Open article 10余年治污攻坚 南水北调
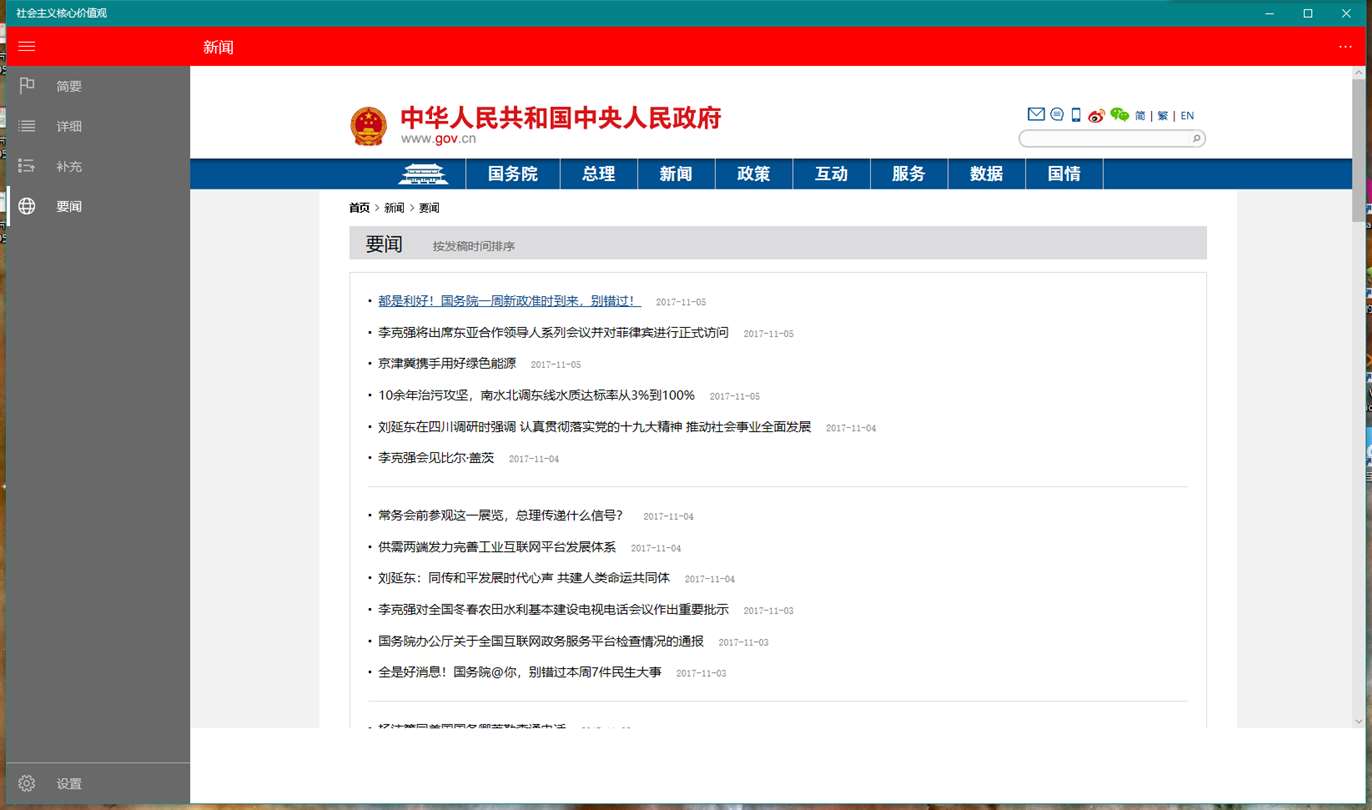 click(536, 395)
